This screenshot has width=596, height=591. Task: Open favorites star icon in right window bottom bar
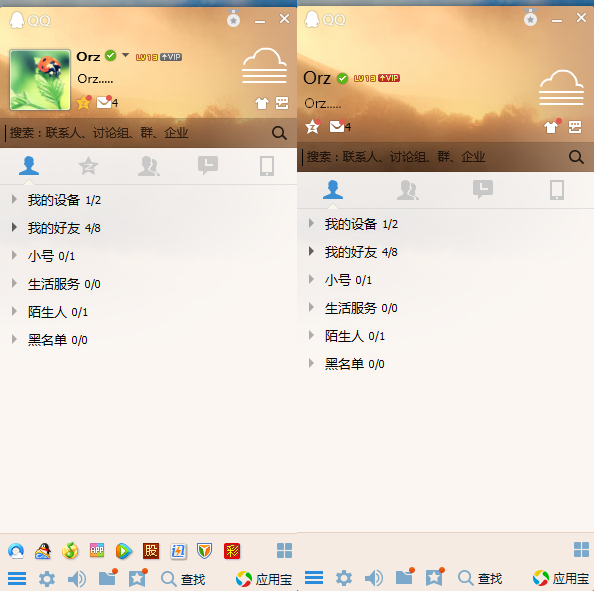pos(434,577)
